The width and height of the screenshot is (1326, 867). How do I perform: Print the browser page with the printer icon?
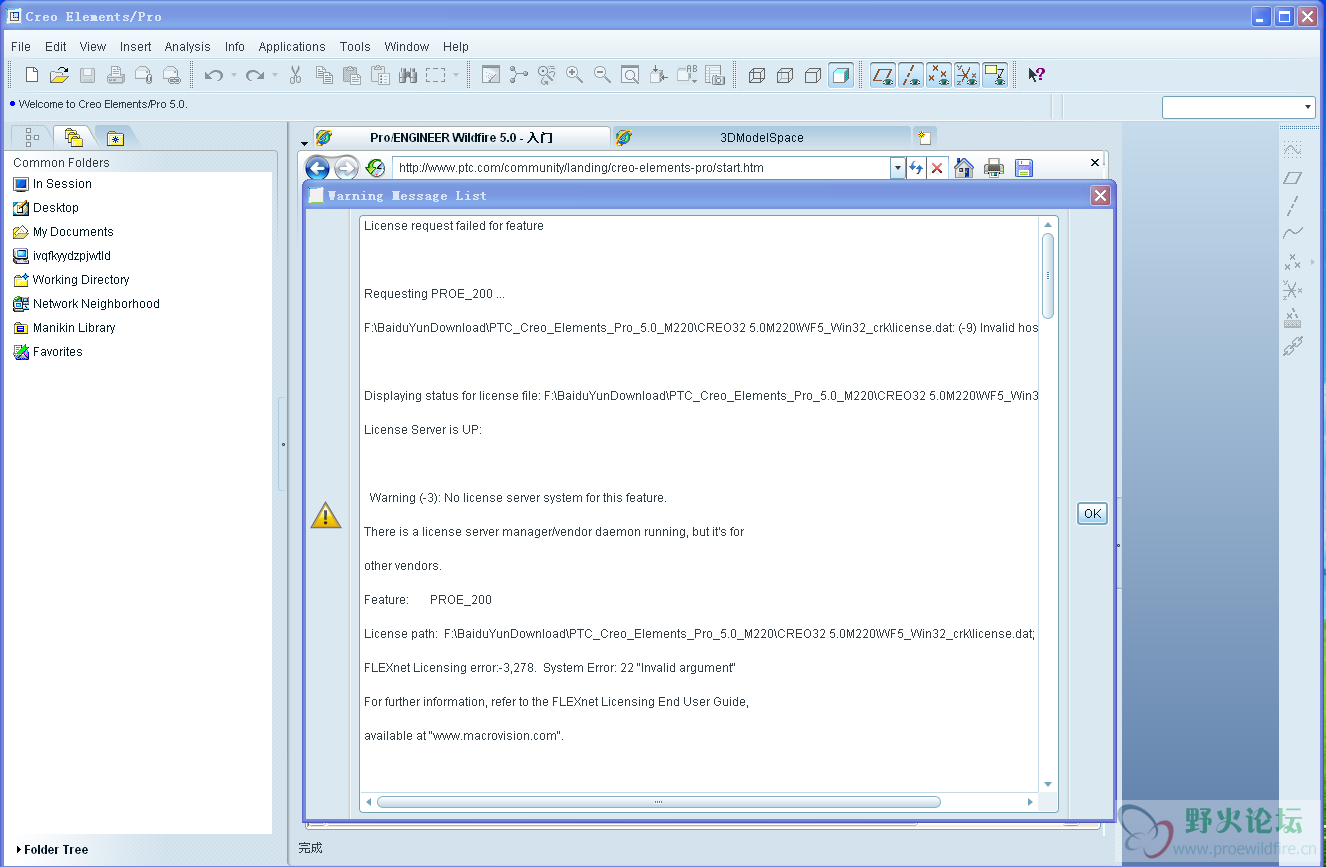pos(994,168)
